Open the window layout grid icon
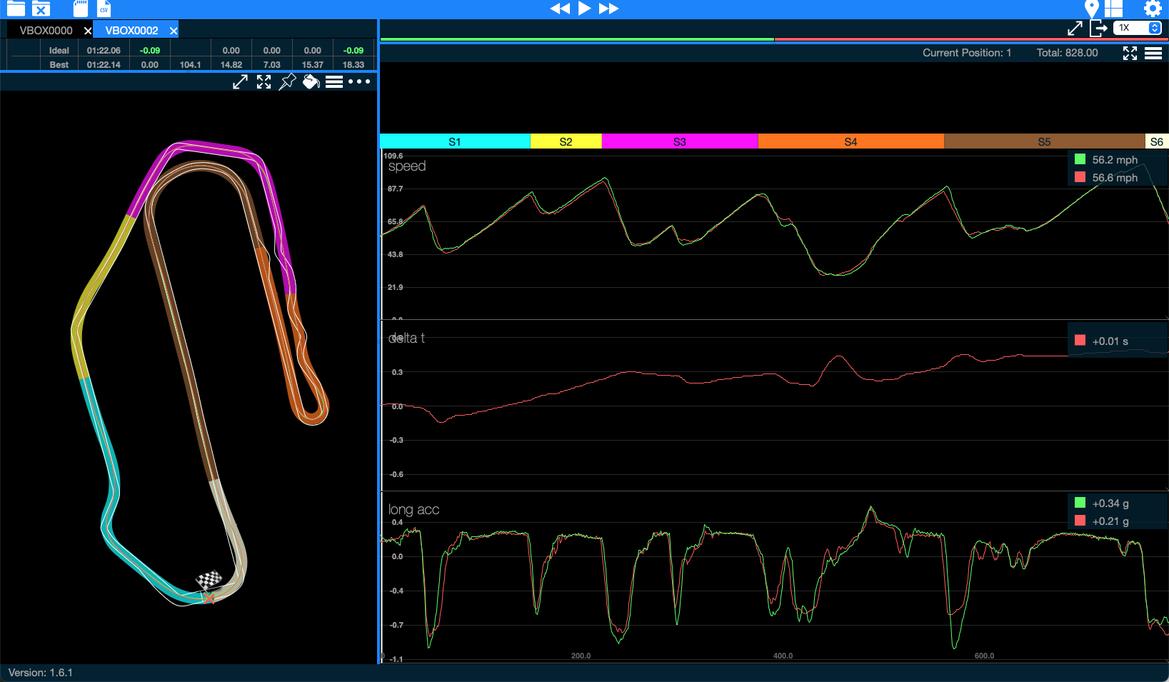1169x682 pixels. point(1114,9)
